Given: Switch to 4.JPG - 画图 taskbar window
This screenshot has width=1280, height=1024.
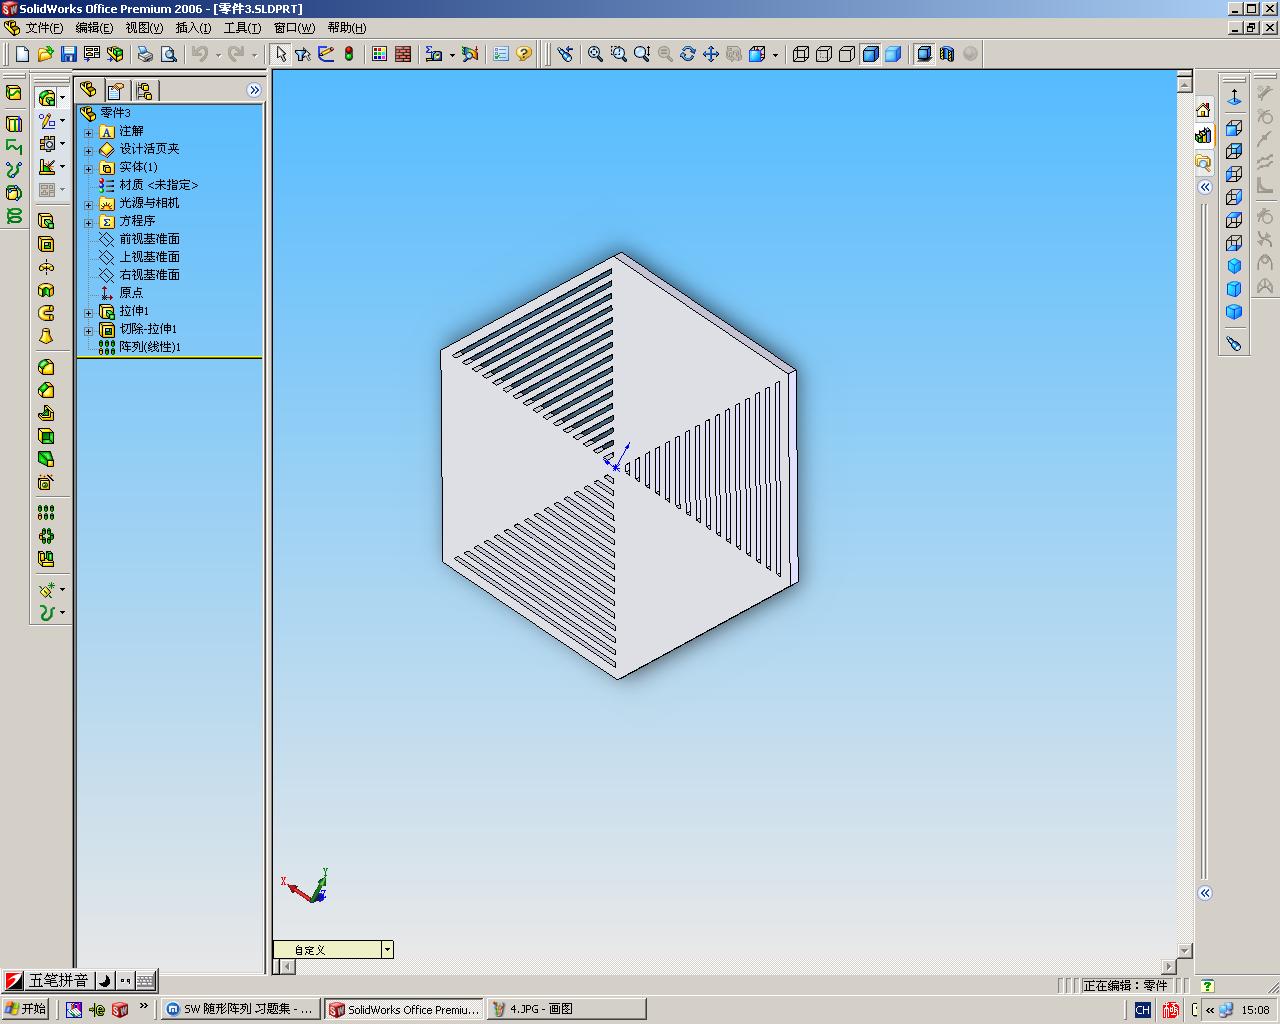Looking at the screenshot, I should [x=566, y=1009].
